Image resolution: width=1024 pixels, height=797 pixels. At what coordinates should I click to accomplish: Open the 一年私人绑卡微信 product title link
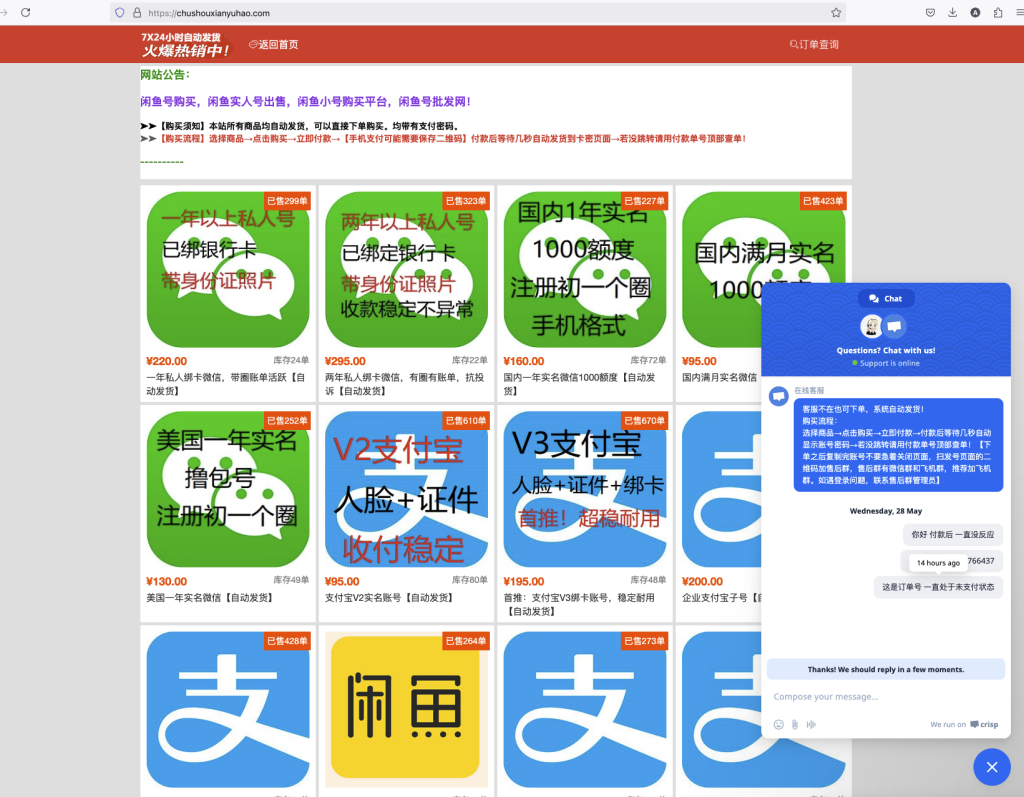(226, 384)
